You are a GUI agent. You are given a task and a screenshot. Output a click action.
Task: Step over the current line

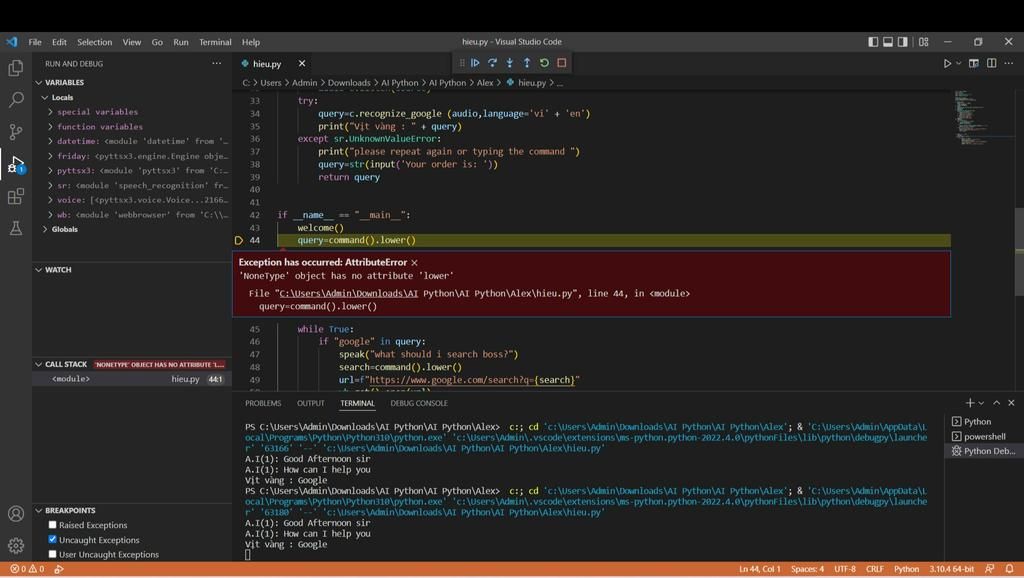pyautogui.click(x=492, y=63)
